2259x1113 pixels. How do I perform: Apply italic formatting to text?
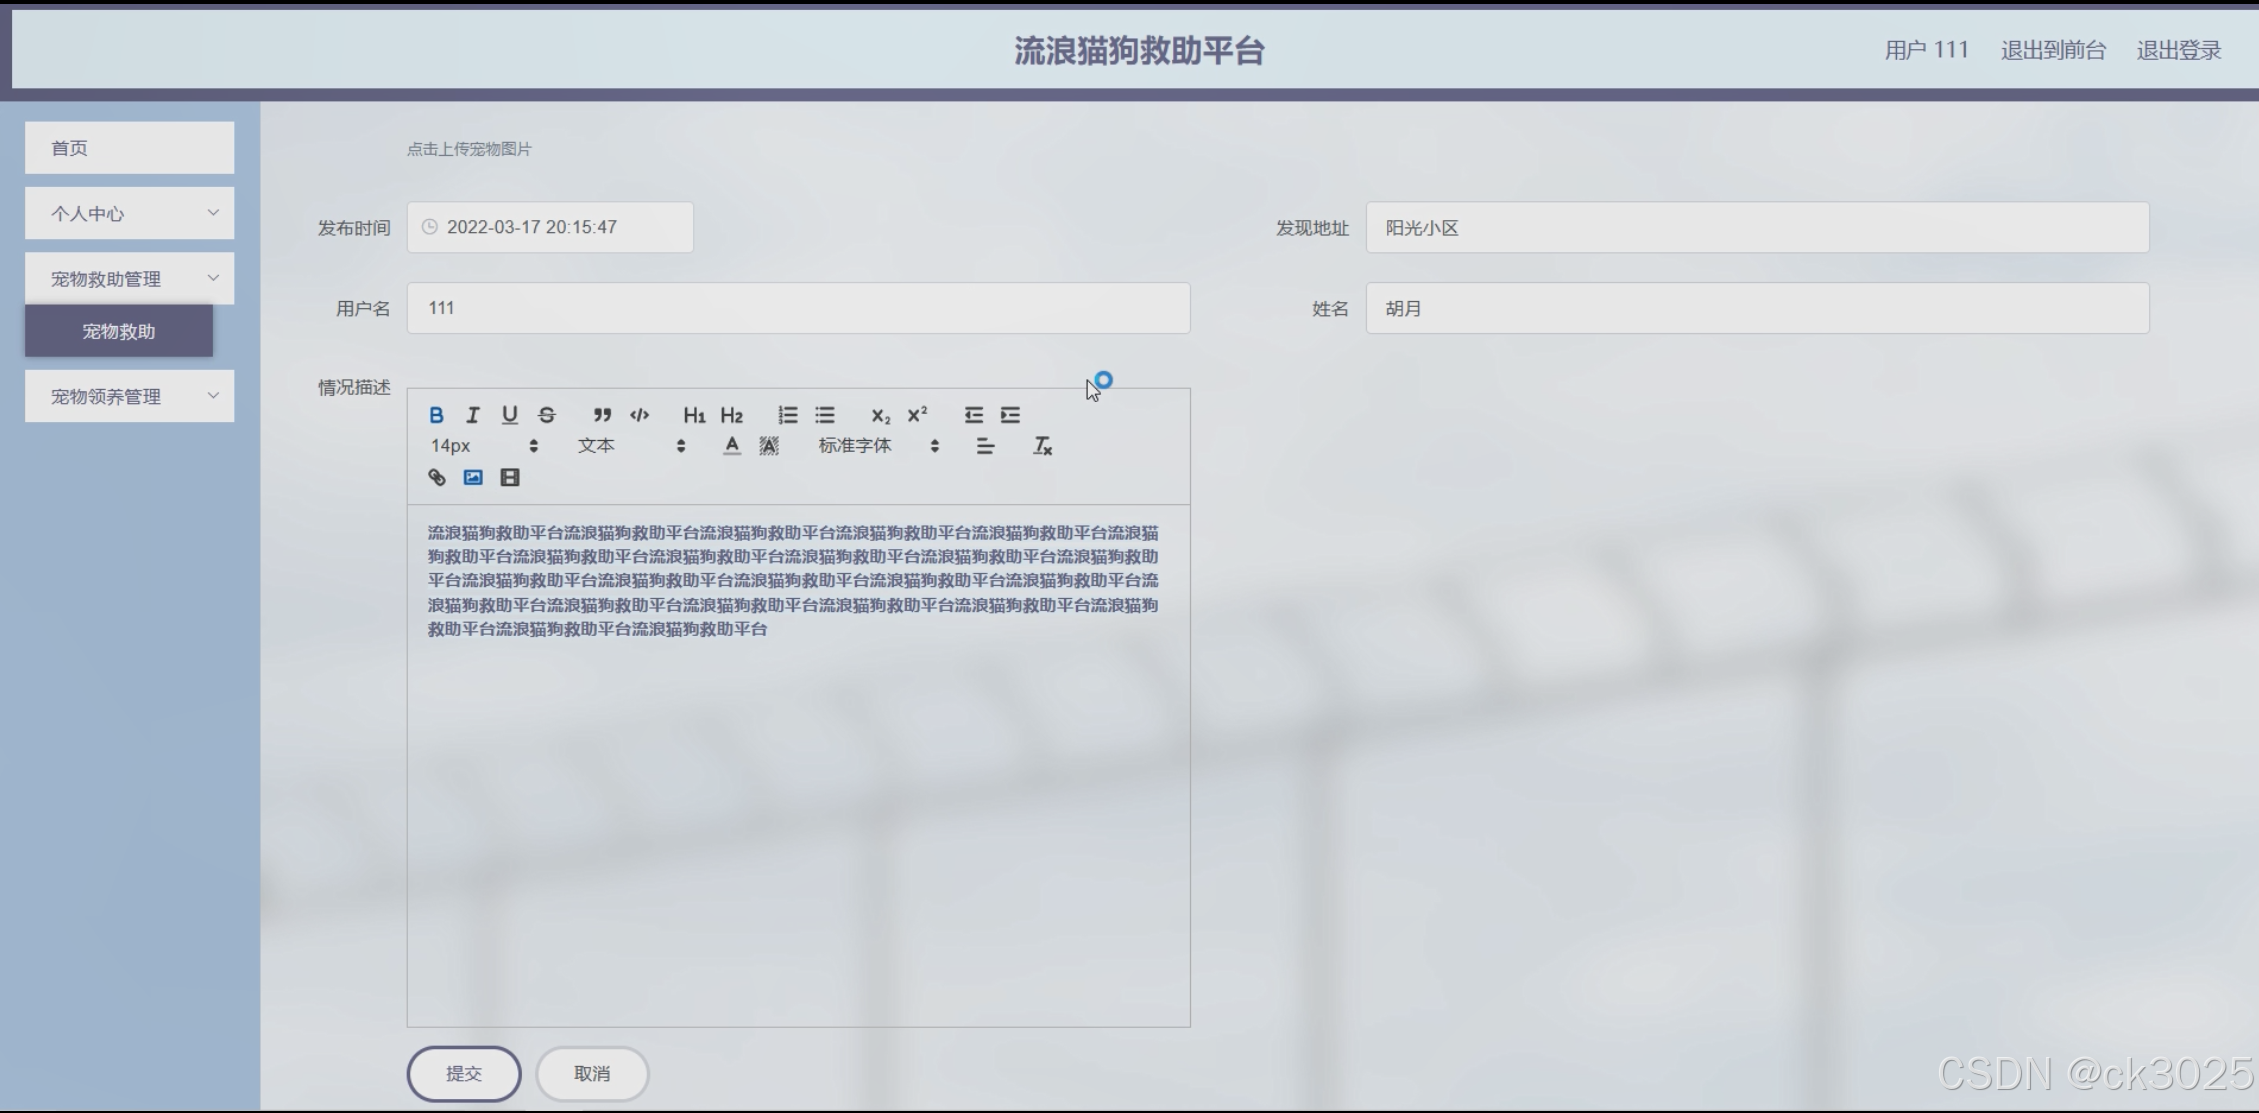(473, 415)
